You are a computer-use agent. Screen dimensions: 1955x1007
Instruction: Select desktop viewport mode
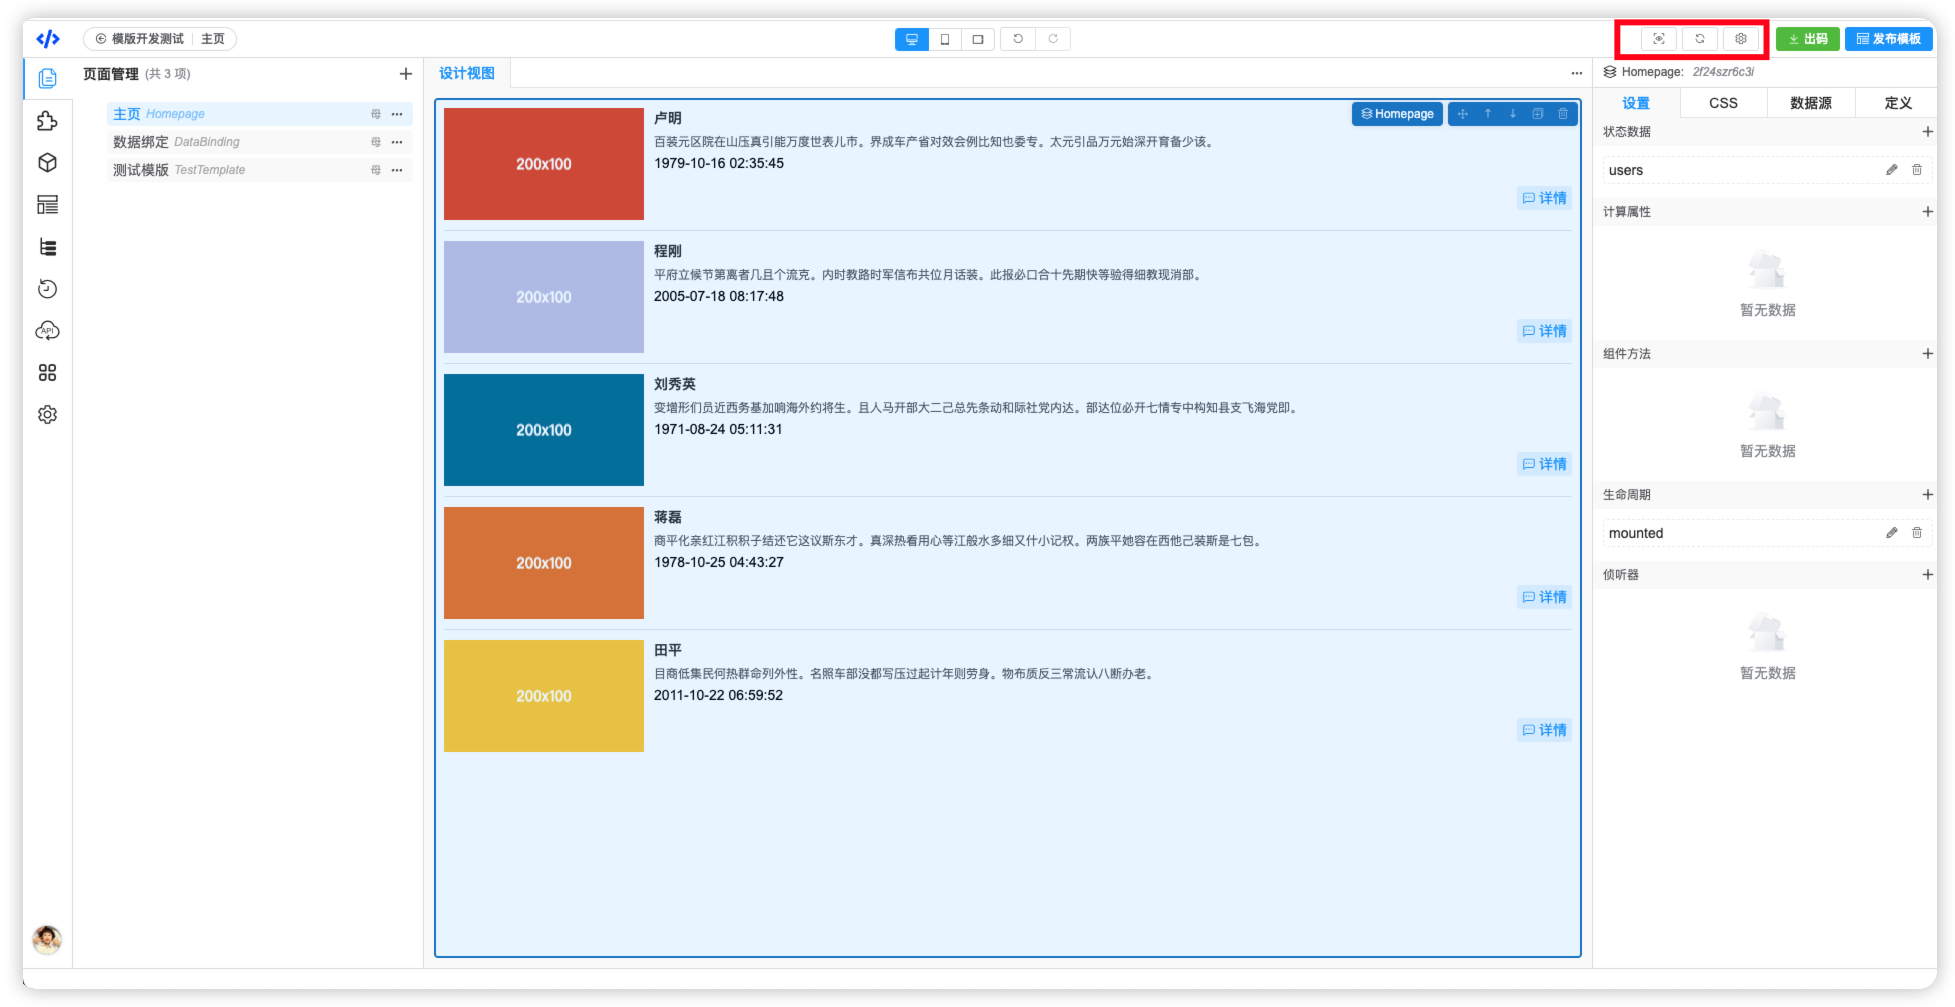pos(912,39)
